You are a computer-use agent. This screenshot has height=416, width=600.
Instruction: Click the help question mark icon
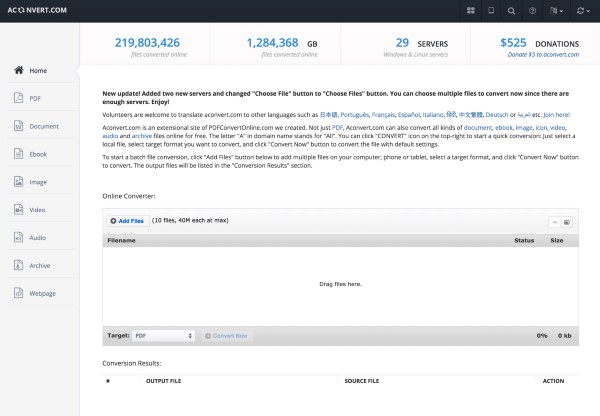[x=532, y=11]
